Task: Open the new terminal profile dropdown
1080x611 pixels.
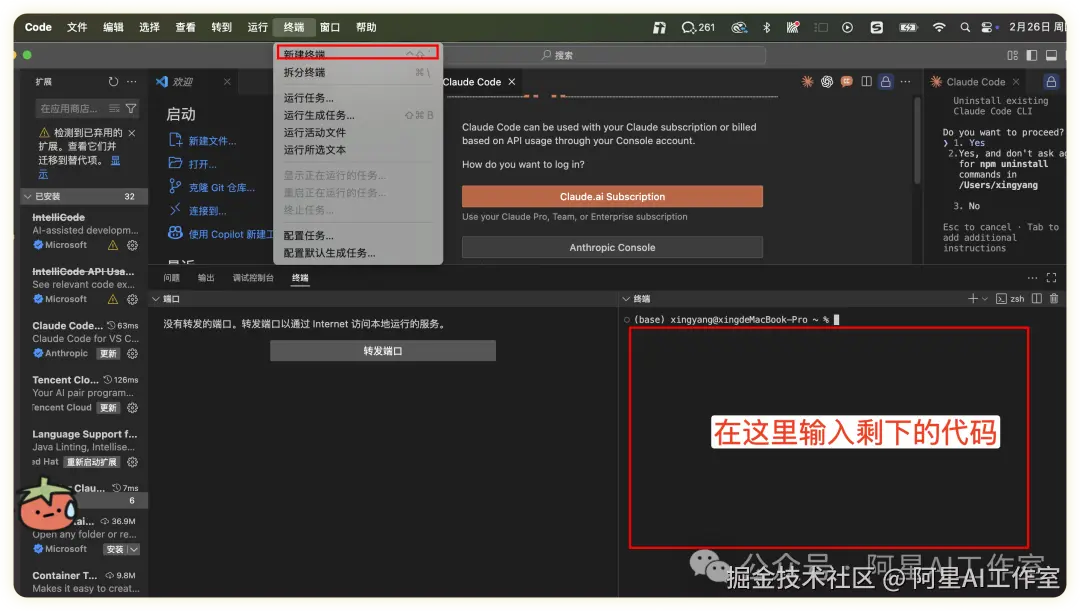Action: pos(985,298)
